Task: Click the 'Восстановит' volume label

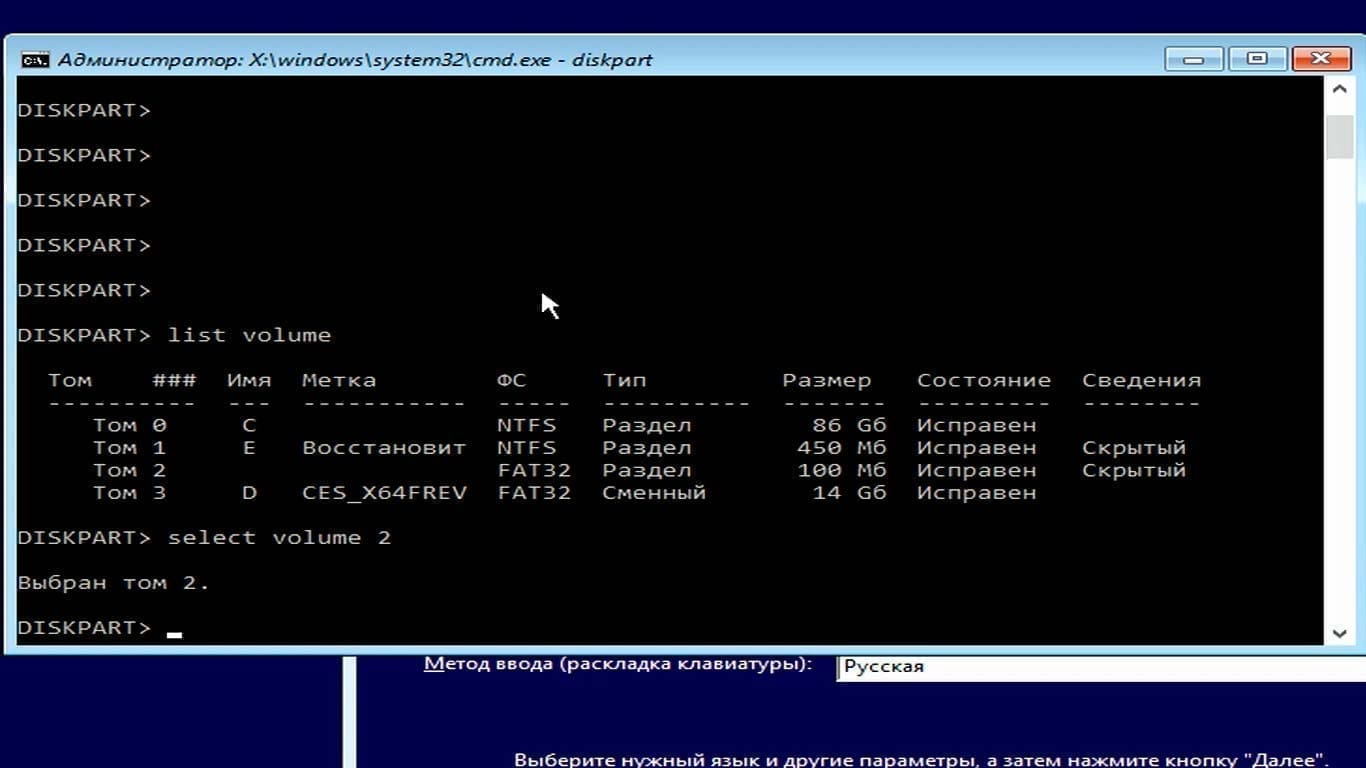Action: tap(384, 448)
